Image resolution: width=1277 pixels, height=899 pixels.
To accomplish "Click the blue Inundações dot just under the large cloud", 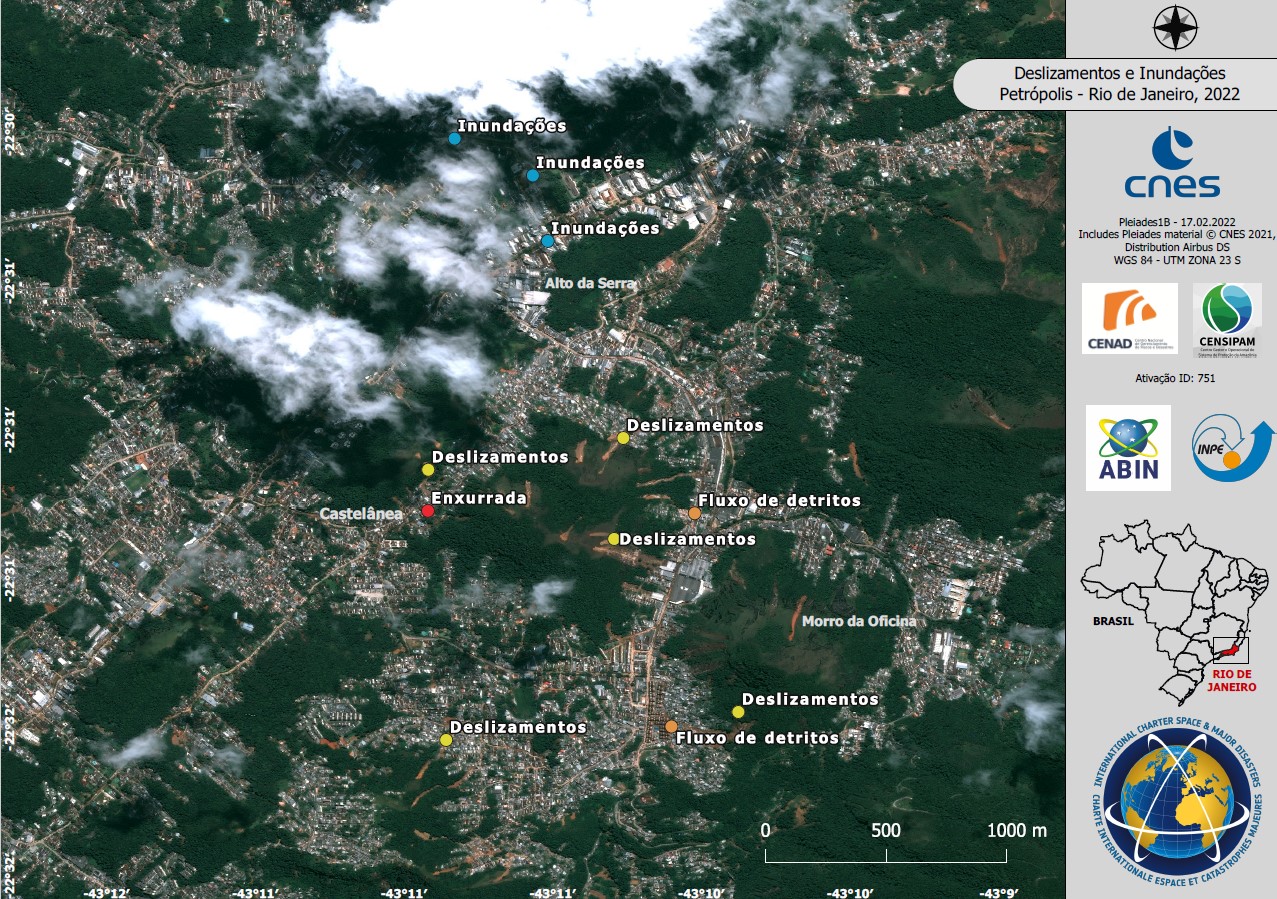I will [454, 139].
